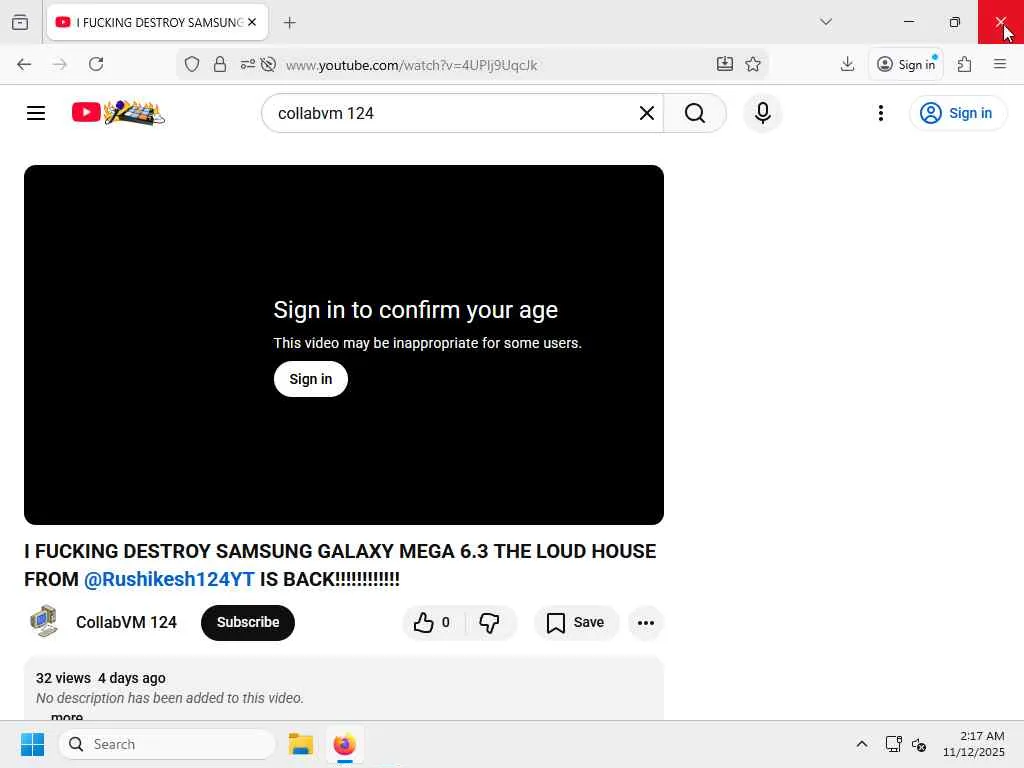This screenshot has height=768, width=1024.
Task: Like the video with thumbs up
Action: pos(432,622)
